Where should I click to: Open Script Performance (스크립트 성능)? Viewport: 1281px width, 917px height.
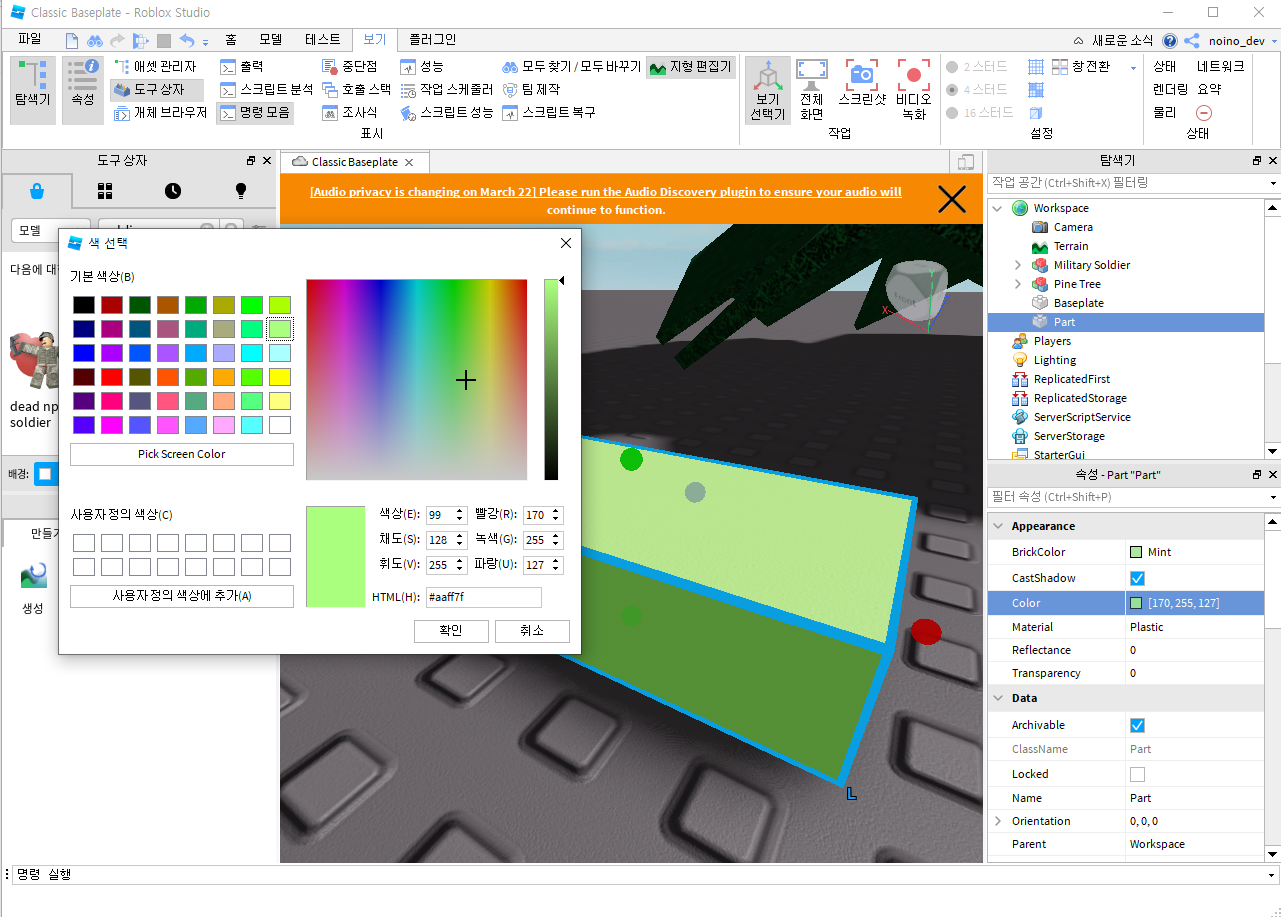click(446, 112)
